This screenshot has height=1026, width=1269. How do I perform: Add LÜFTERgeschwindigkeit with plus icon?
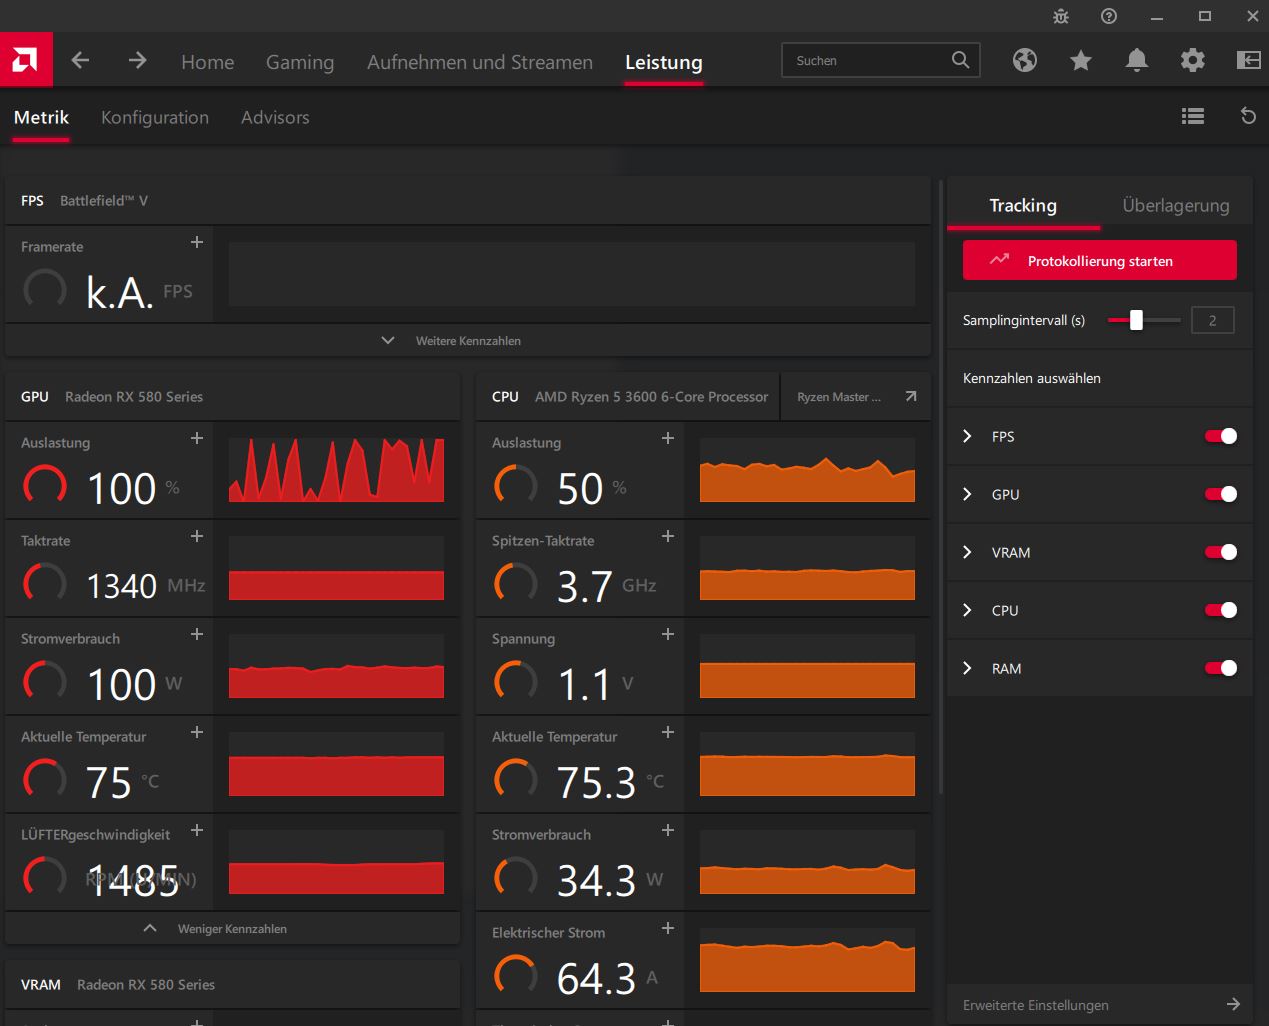tap(197, 830)
